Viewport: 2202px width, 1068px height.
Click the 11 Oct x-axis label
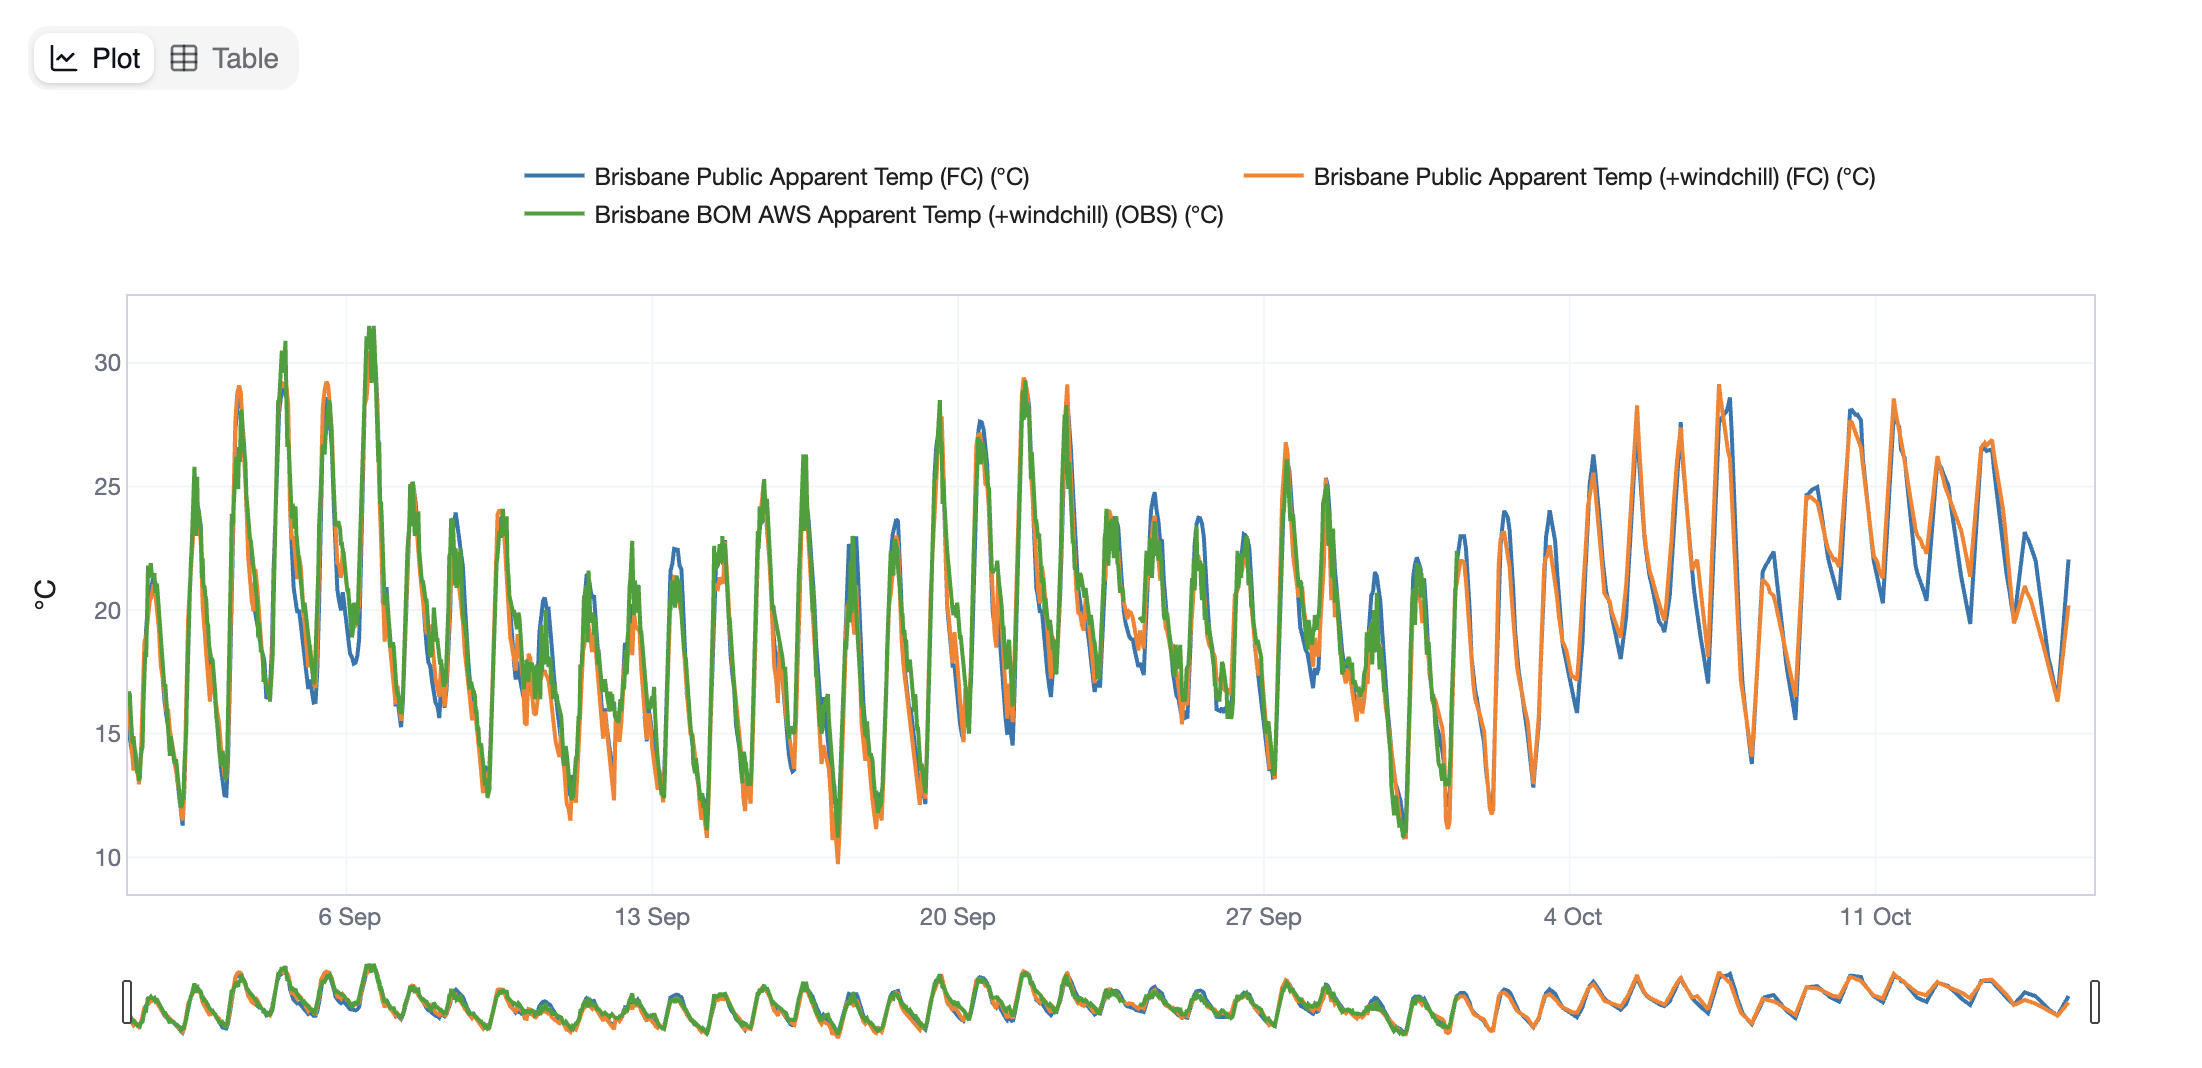[1875, 917]
